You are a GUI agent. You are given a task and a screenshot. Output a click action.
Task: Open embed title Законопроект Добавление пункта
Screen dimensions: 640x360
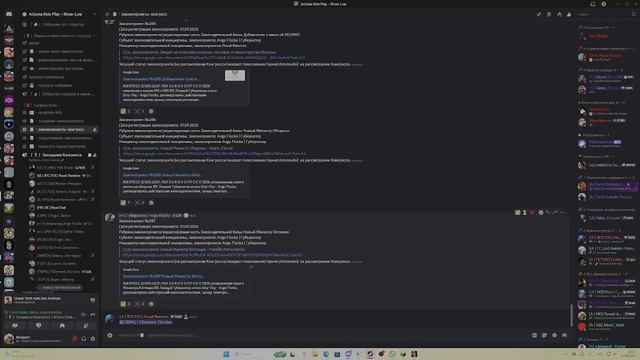pos(161,79)
